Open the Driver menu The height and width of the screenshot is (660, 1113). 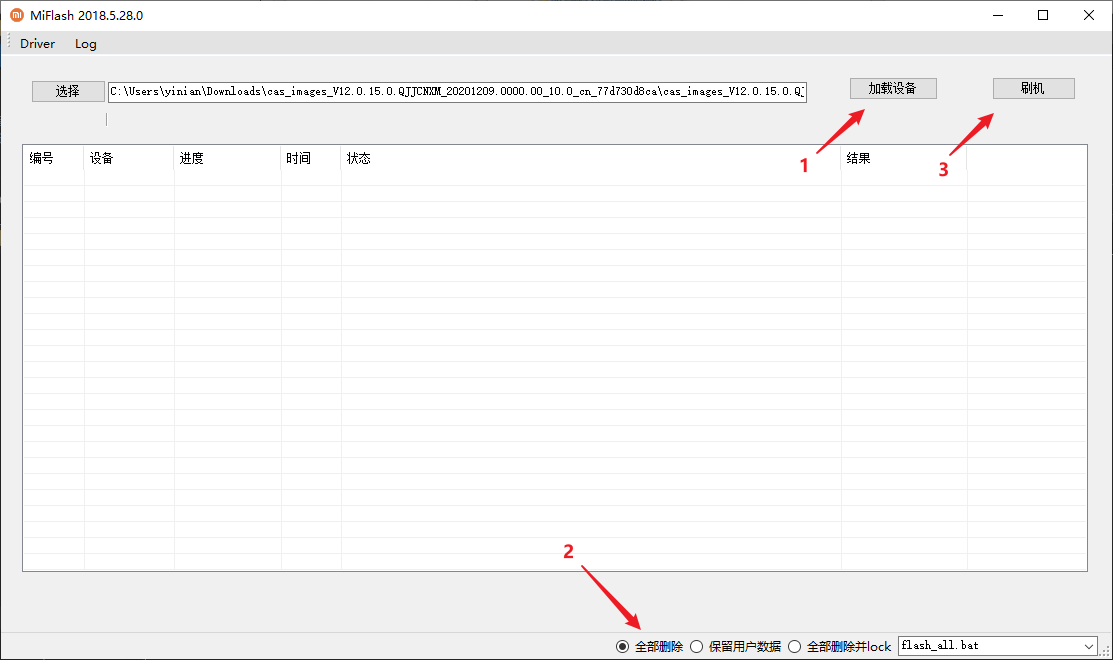point(38,43)
